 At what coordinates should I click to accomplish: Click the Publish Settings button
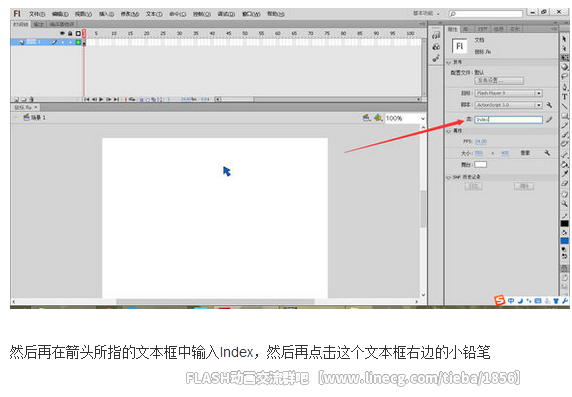click(499, 80)
